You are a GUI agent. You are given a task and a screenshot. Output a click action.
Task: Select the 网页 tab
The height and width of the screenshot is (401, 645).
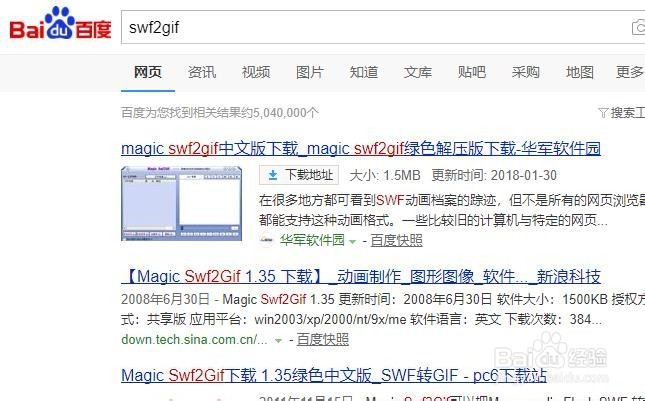pos(148,72)
